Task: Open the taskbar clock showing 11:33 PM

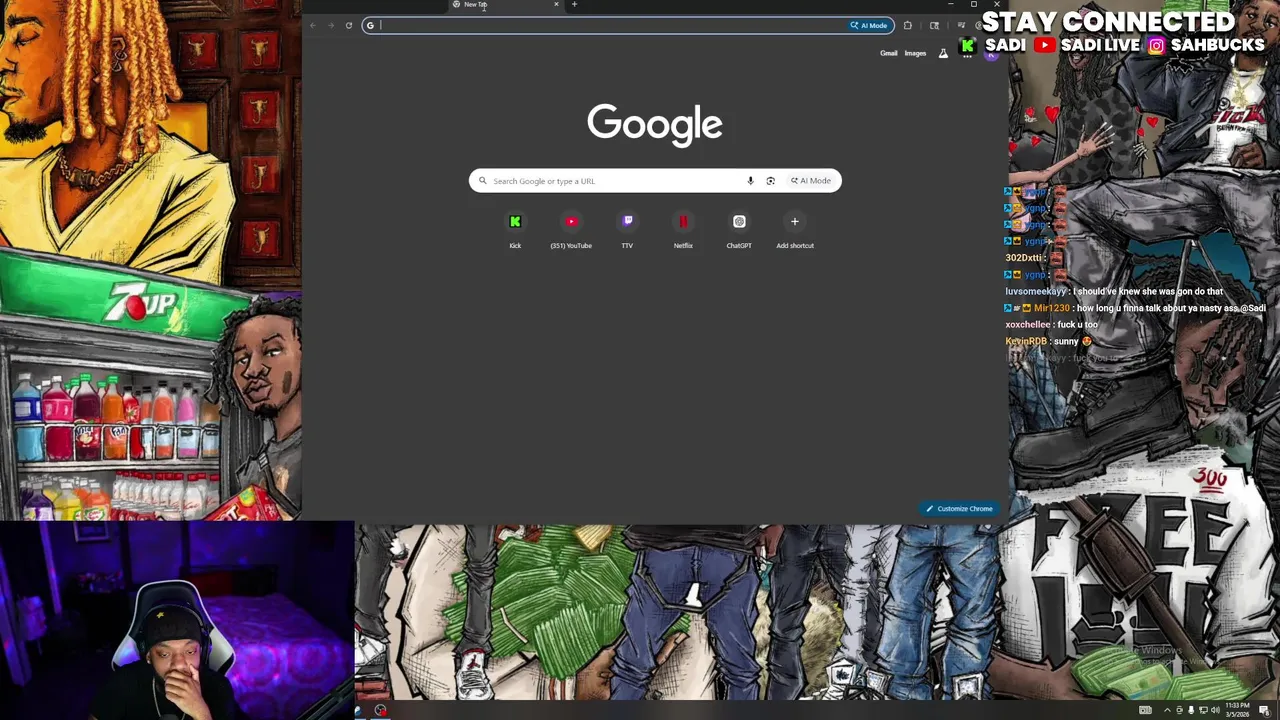Action: [x=1239, y=710]
